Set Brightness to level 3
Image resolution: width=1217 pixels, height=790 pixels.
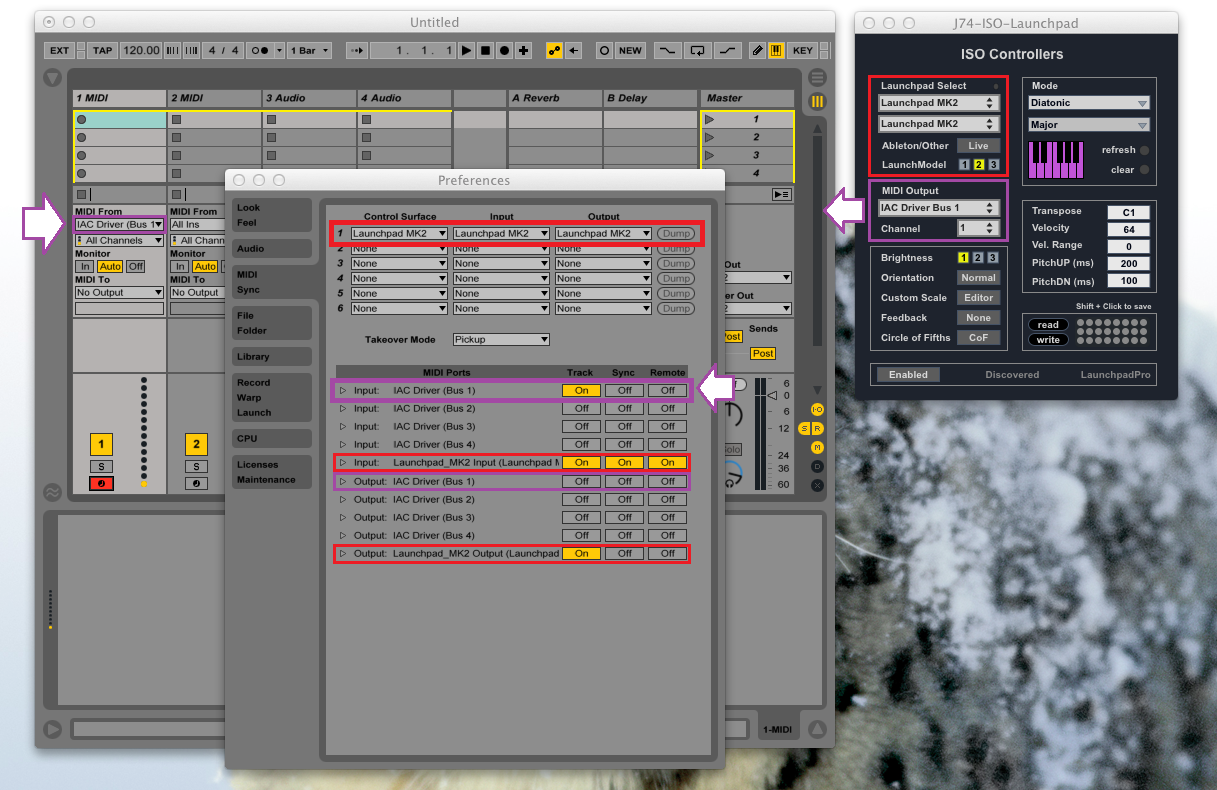[993, 258]
